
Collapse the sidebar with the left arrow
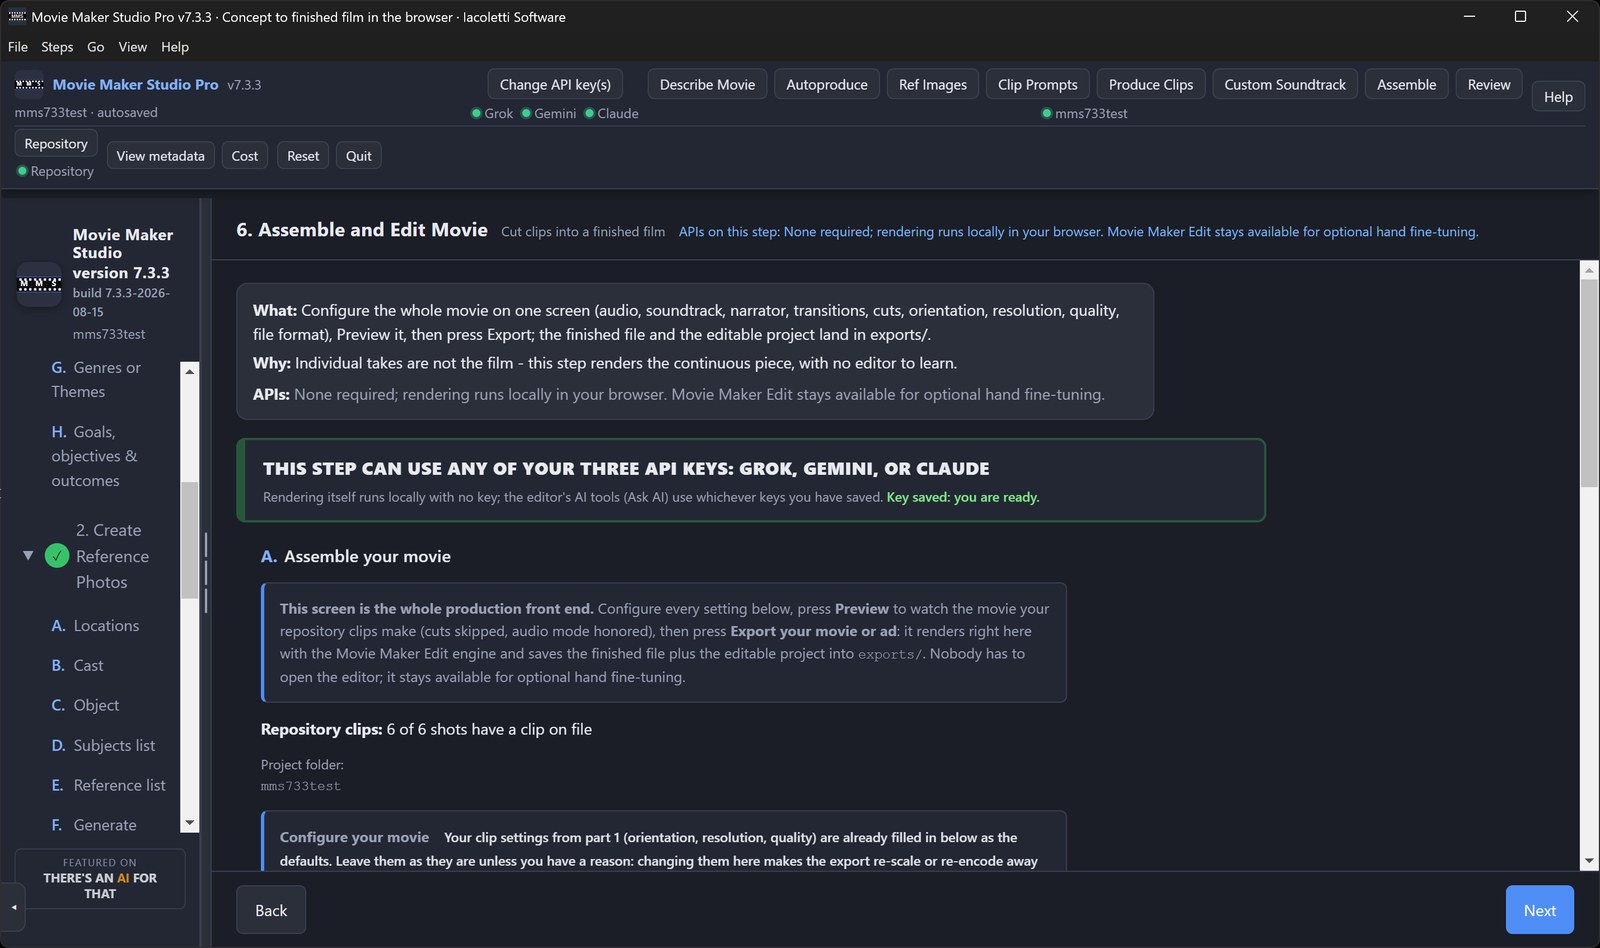(14, 907)
